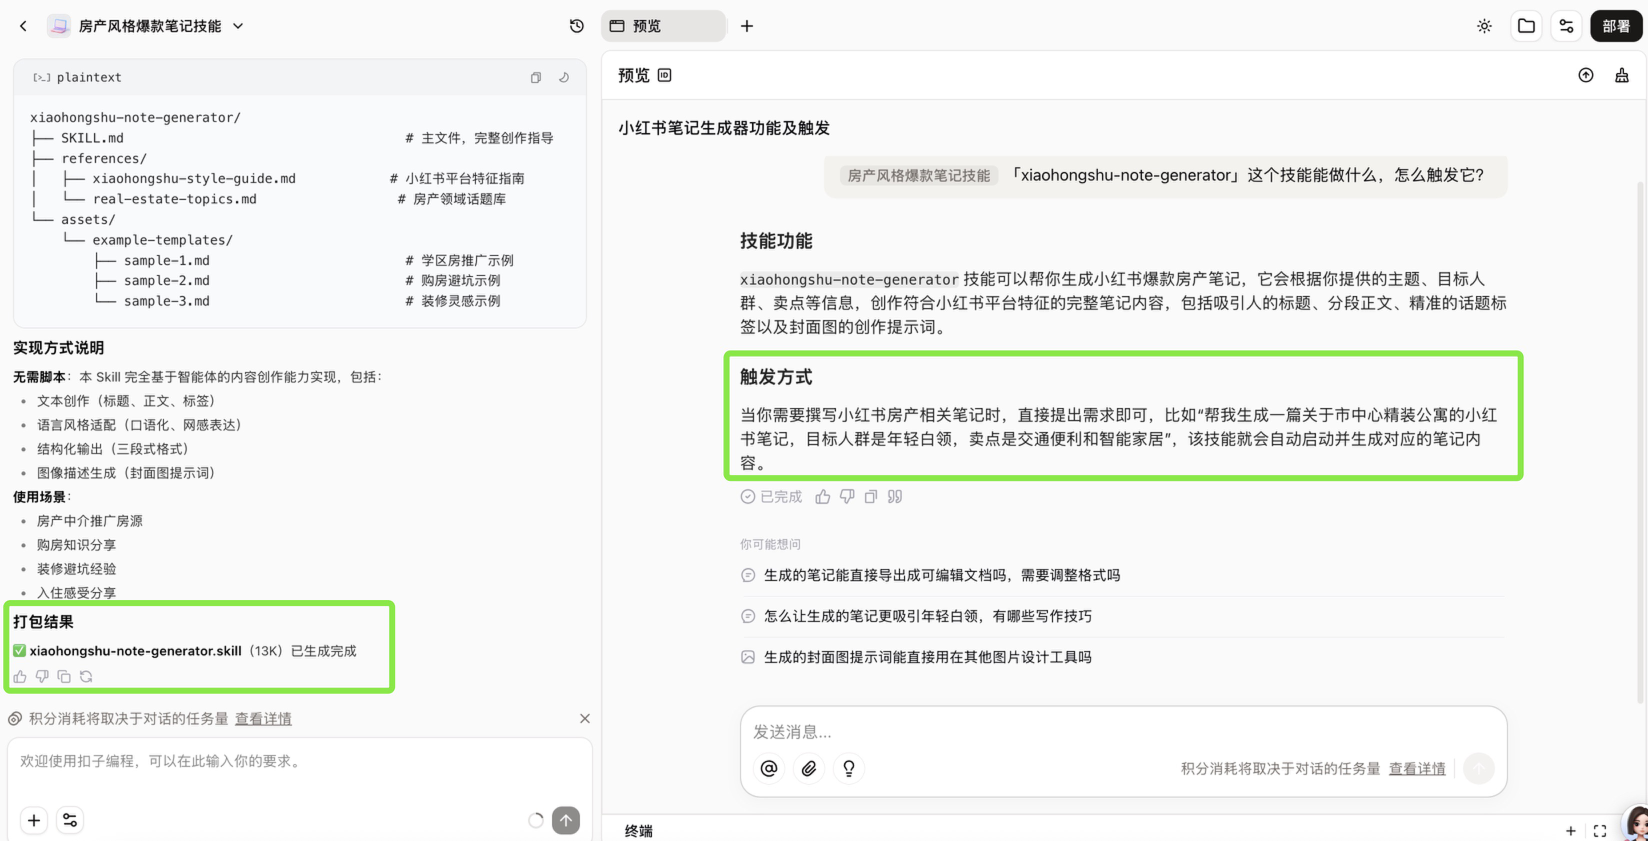
Task: Click 查看详情 link in left panel notice
Action: click(x=264, y=719)
